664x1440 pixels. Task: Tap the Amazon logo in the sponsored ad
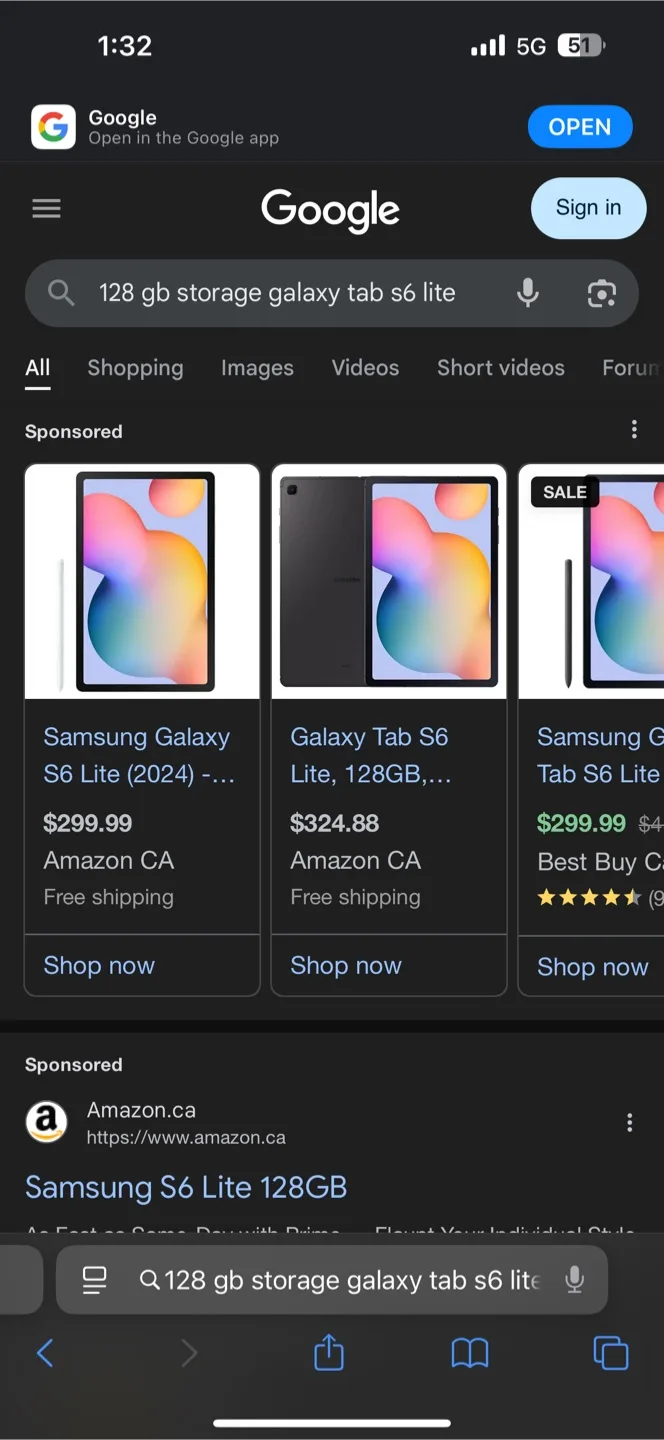click(45, 1121)
